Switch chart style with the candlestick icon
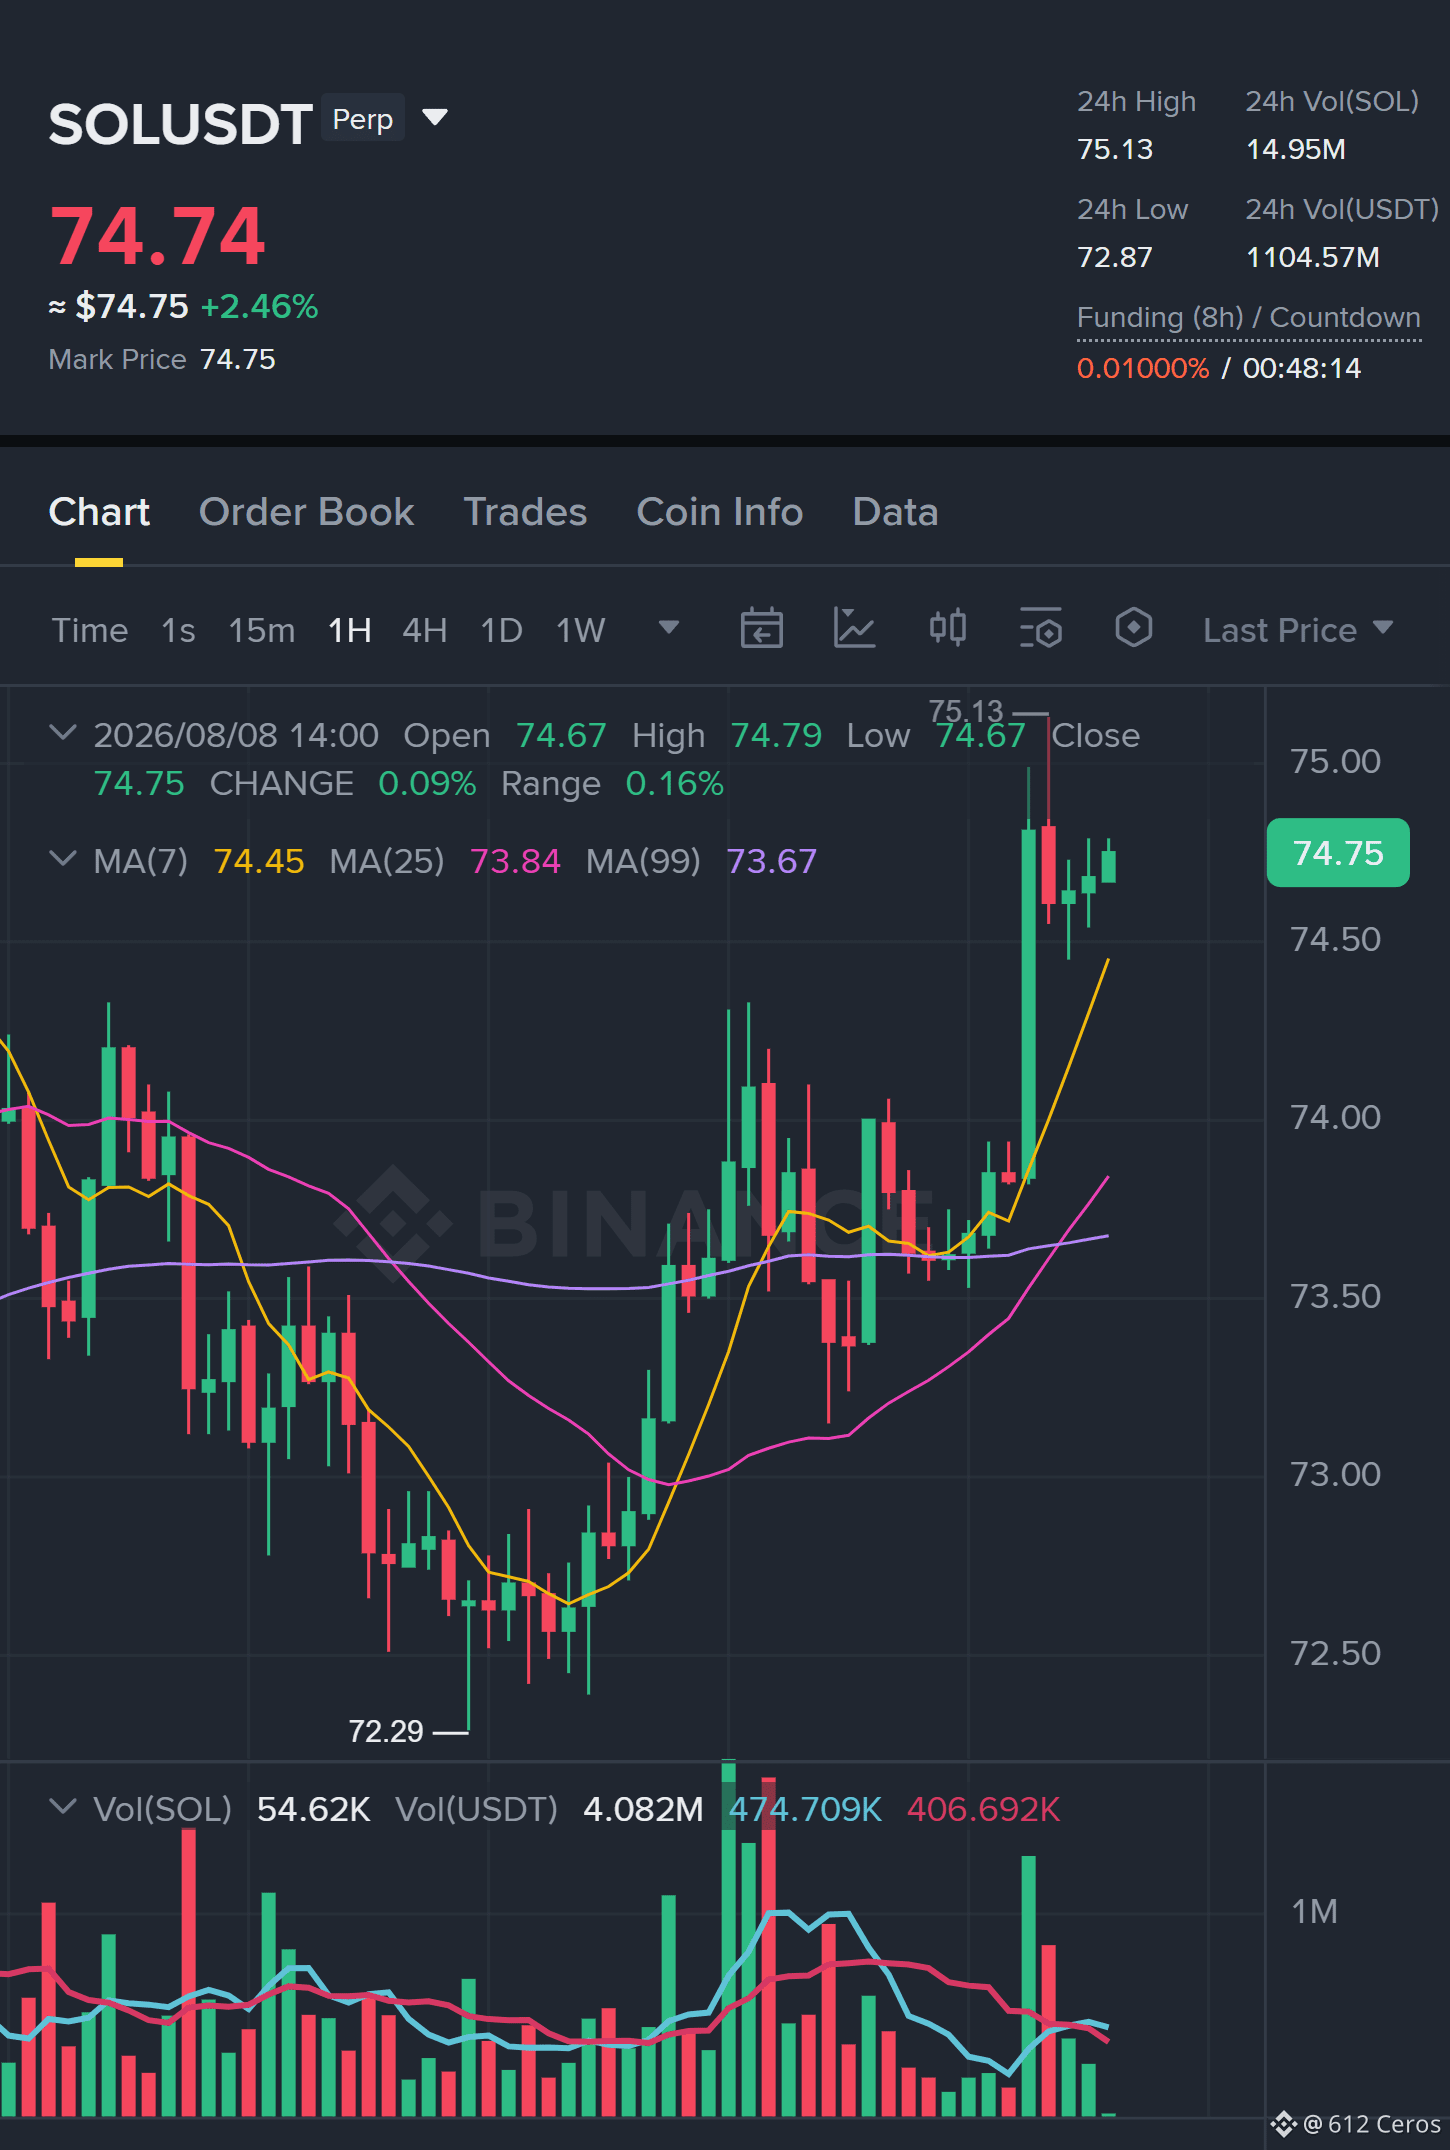Viewport: 1450px width, 2150px height. (x=947, y=629)
